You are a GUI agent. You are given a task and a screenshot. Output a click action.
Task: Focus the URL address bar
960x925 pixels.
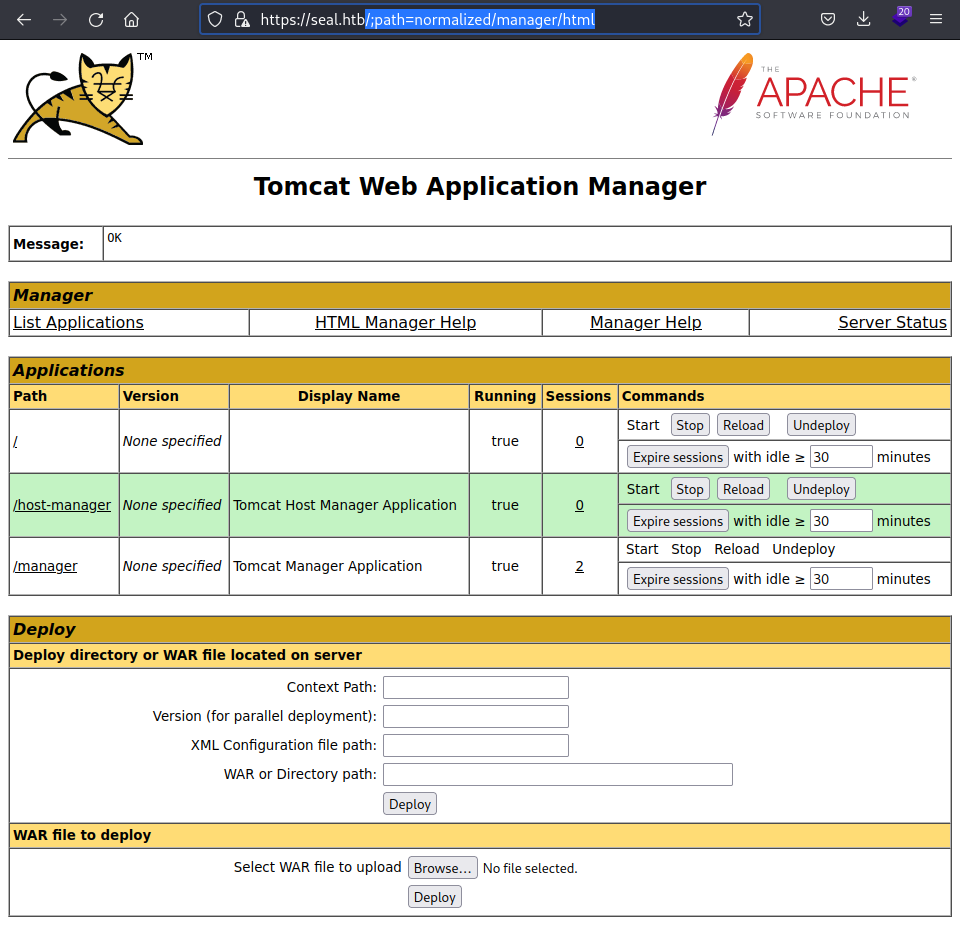click(x=480, y=20)
